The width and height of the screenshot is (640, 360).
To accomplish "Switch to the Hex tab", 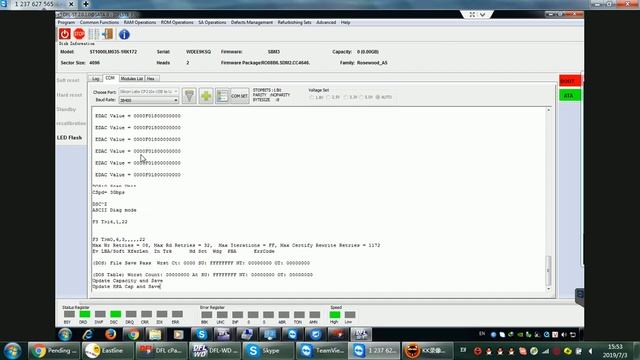I will [x=151, y=78].
